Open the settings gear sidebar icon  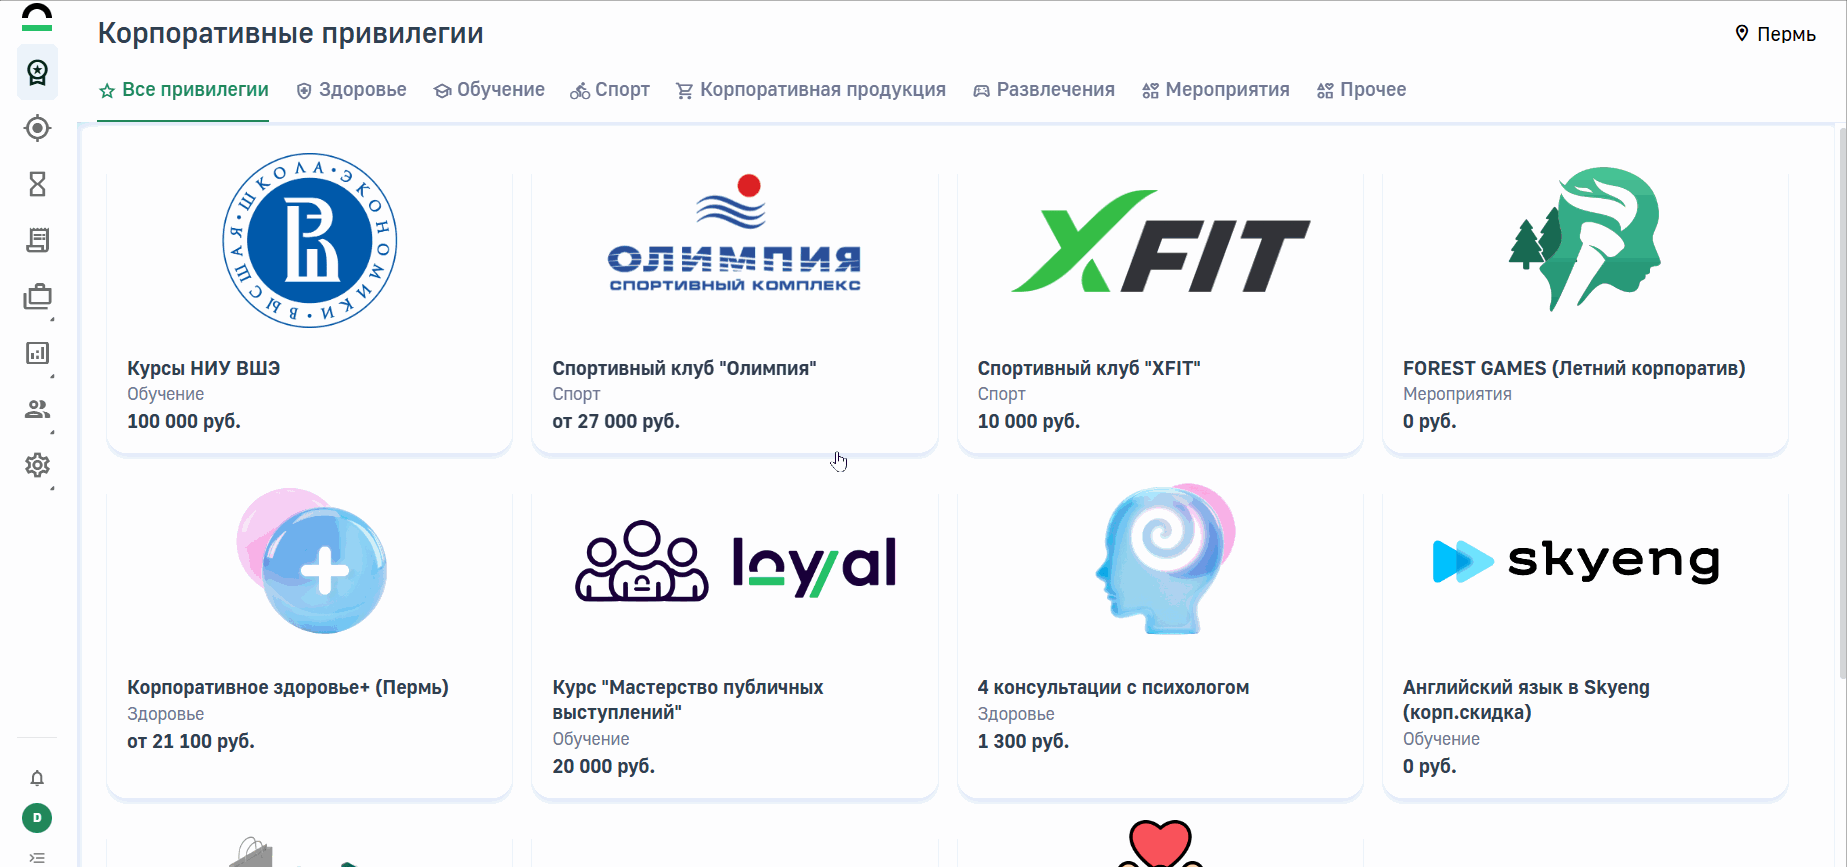tap(37, 465)
